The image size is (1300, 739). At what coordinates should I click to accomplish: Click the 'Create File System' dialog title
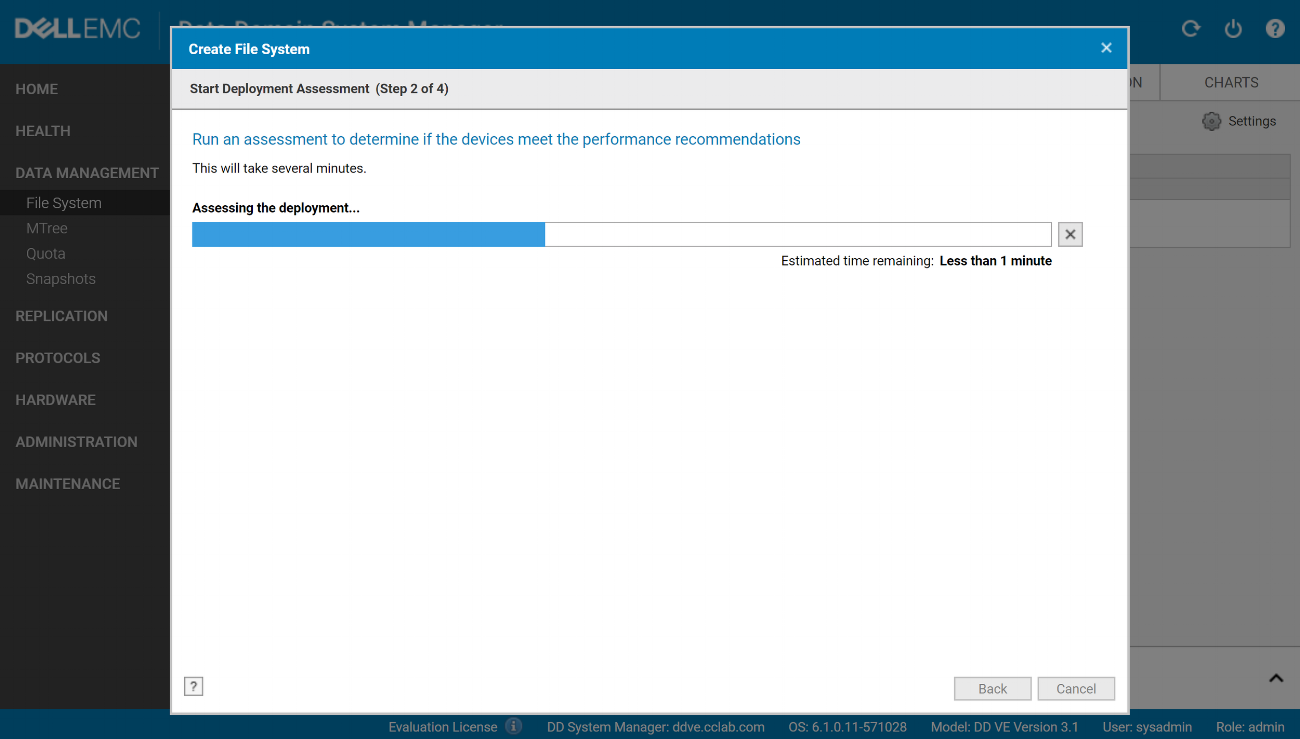[249, 49]
